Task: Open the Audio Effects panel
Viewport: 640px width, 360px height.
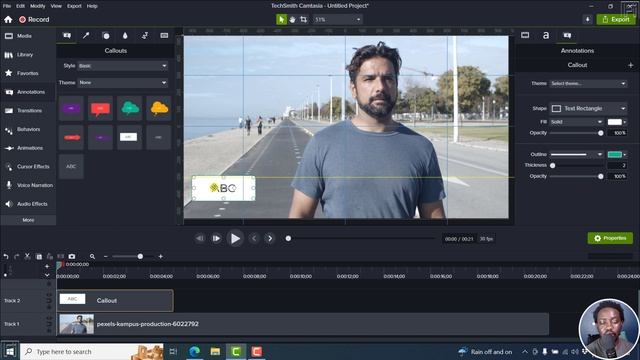Action: pyautogui.click(x=28, y=204)
